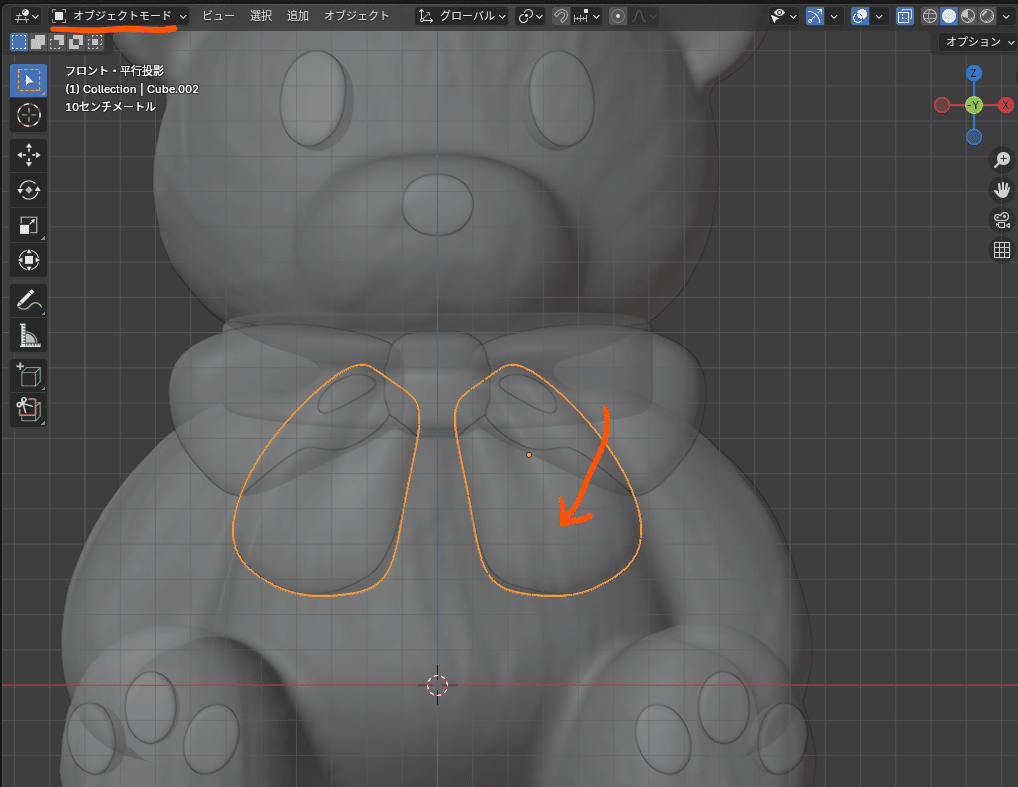Toggle proportional editing

point(618,16)
